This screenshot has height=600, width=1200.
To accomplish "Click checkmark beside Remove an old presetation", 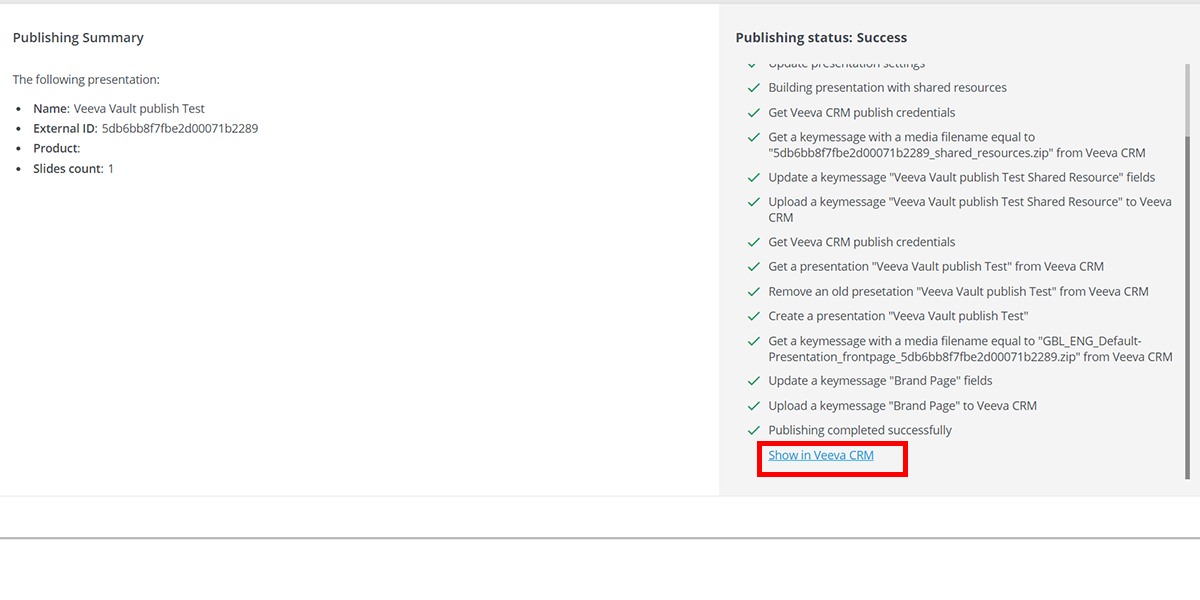I will click(754, 292).
